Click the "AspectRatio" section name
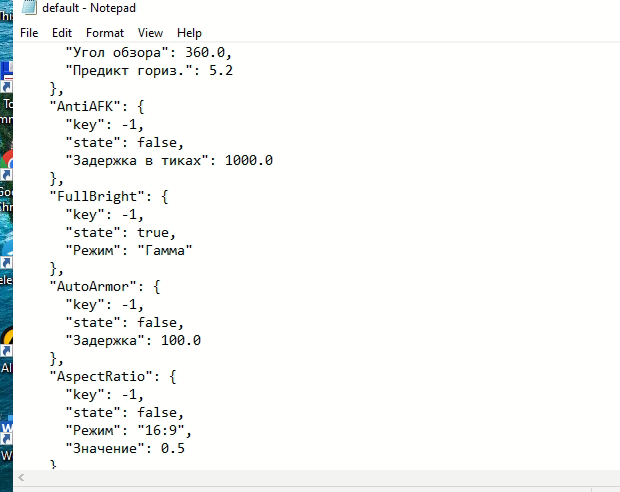620x492 pixels. [101, 376]
